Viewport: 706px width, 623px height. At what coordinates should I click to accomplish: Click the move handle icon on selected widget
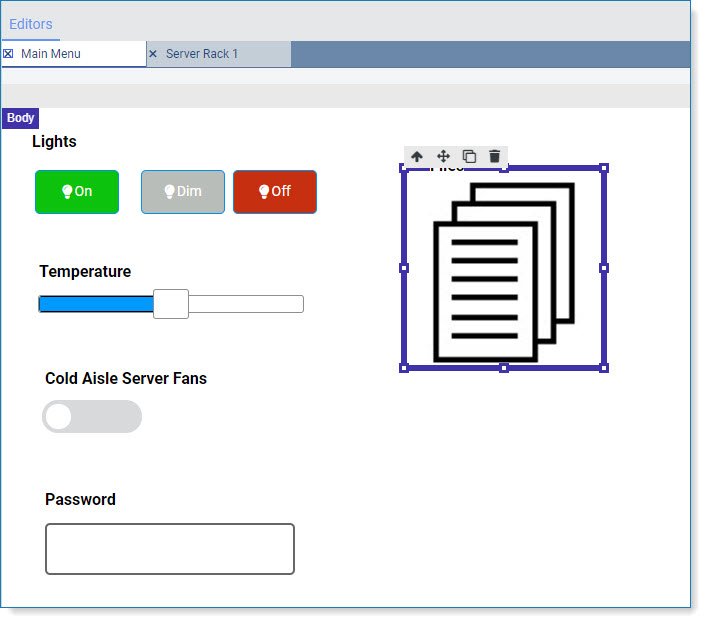click(444, 157)
